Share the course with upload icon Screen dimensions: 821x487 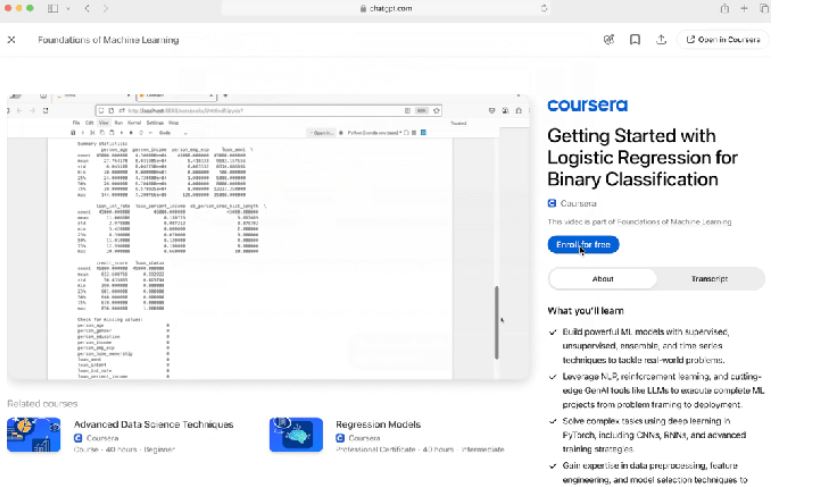tap(661, 40)
